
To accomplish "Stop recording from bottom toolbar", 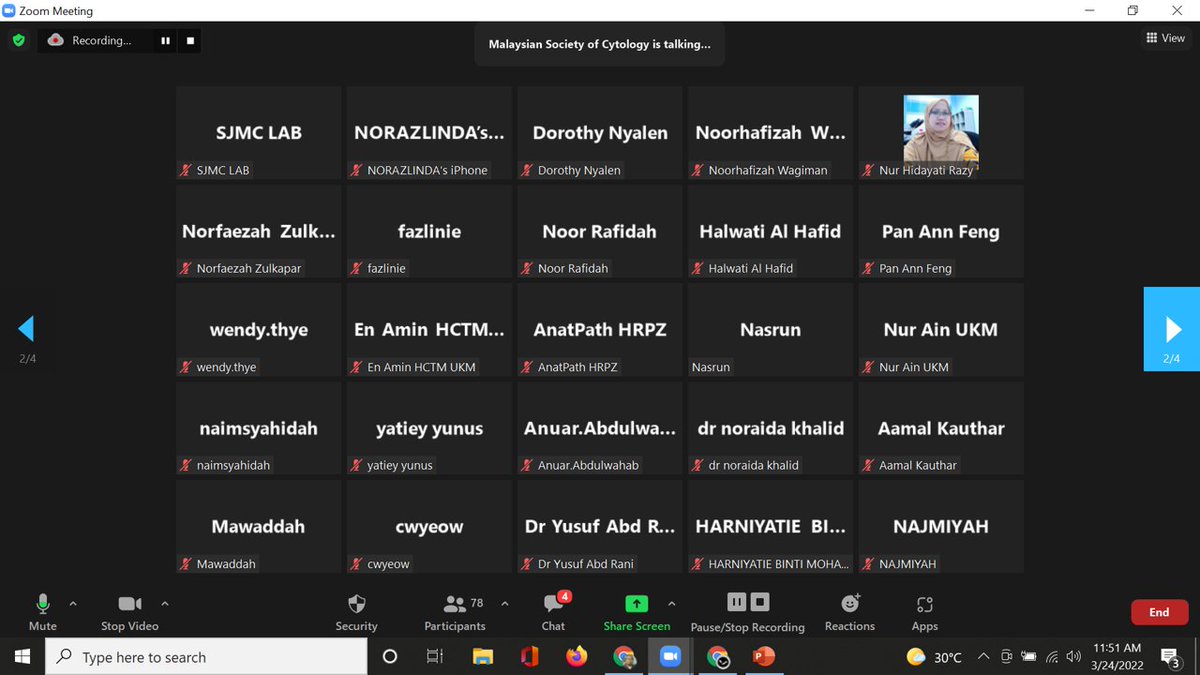I will pyautogui.click(x=760, y=602).
